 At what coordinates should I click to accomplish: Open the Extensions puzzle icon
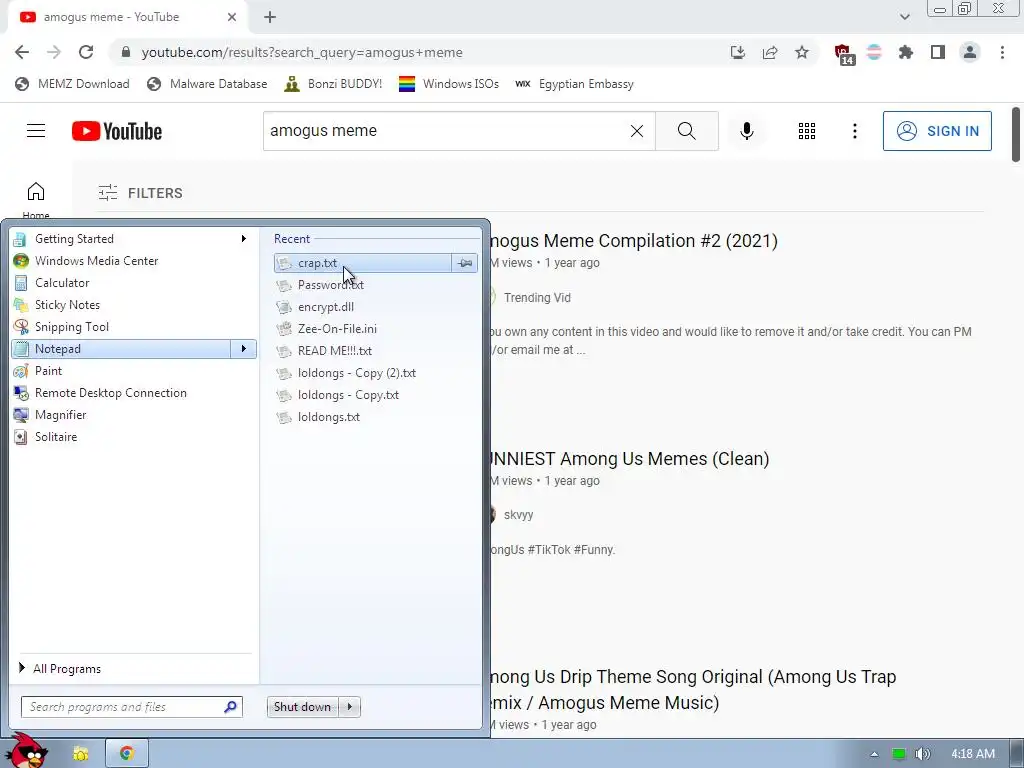click(906, 52)
